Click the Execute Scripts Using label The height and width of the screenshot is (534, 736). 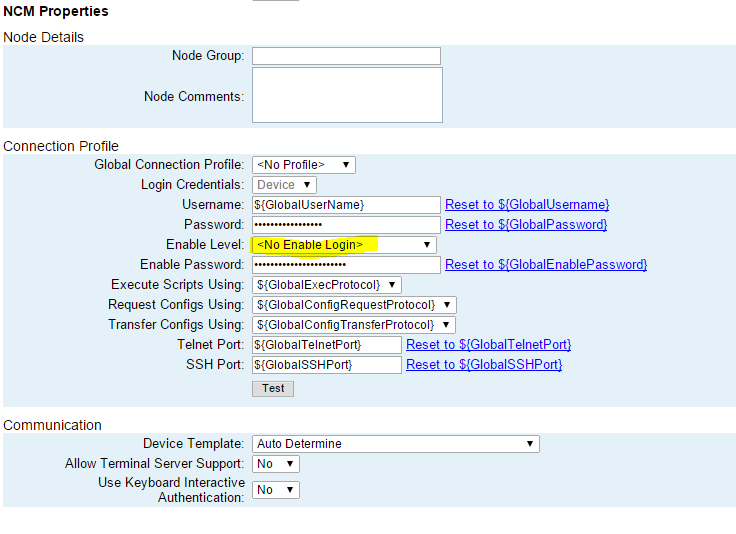(x=177, y=284)
